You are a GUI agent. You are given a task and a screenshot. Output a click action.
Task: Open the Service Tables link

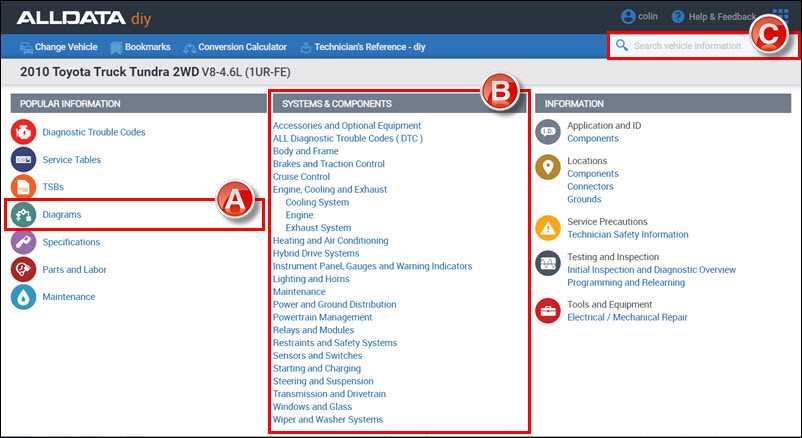pyautogui.click(x=72, y=160)
